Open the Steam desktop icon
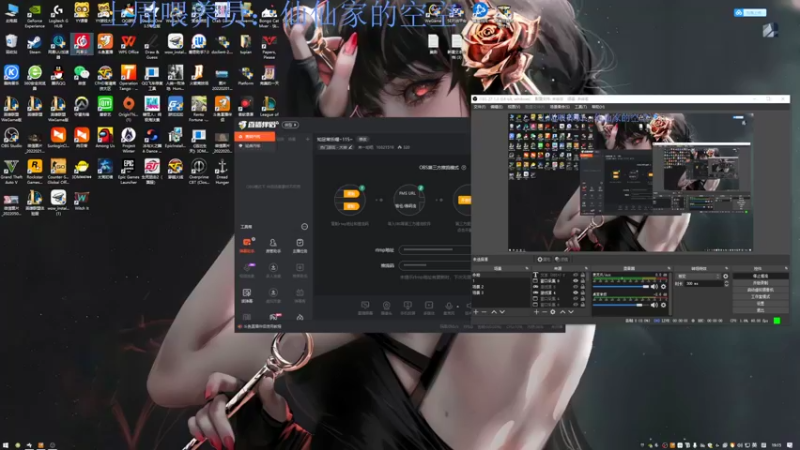This screenshot has height=450, width=800. point(34,45)
